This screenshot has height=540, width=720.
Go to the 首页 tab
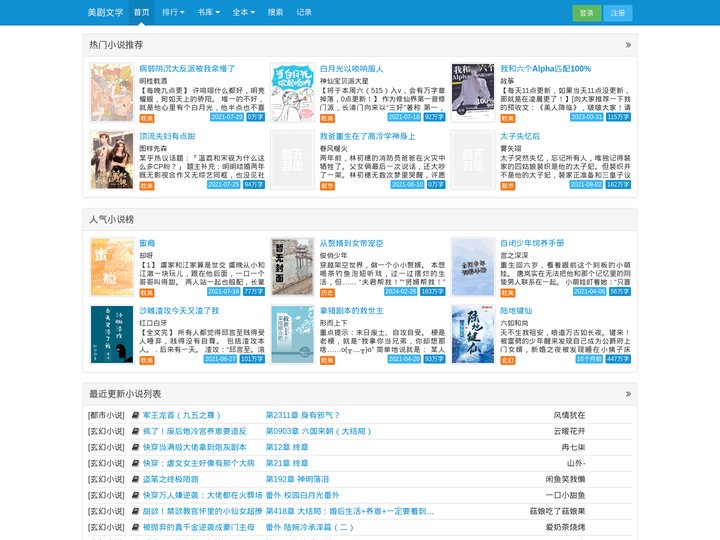tap(141, 12)
